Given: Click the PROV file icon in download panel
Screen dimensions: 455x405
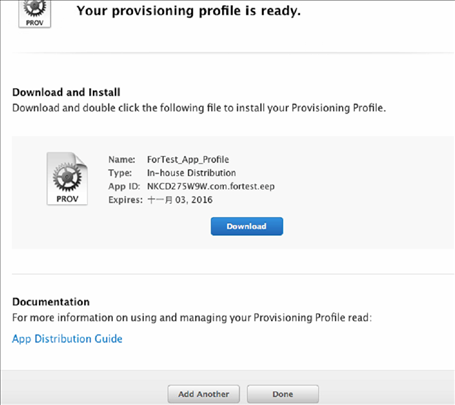Looking at the screenshot, I should (67, 179).
